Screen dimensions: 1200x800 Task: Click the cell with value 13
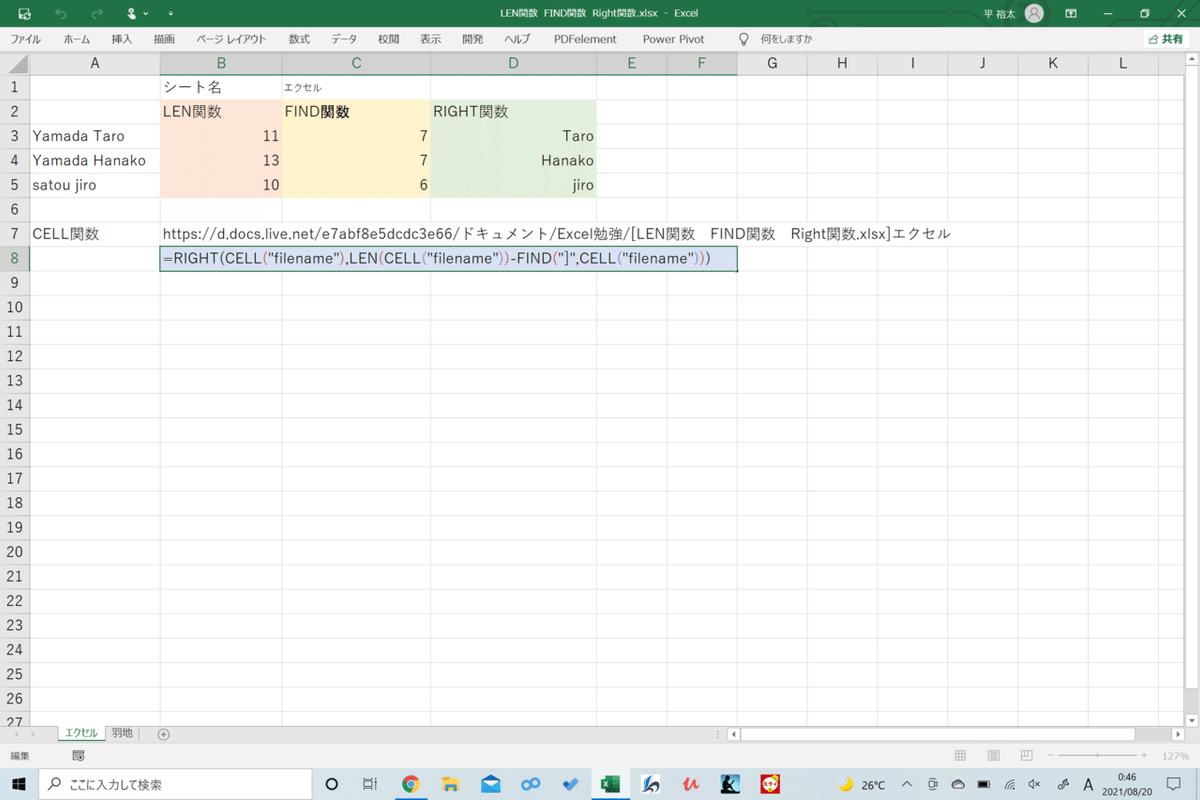[x=220, y=160]
